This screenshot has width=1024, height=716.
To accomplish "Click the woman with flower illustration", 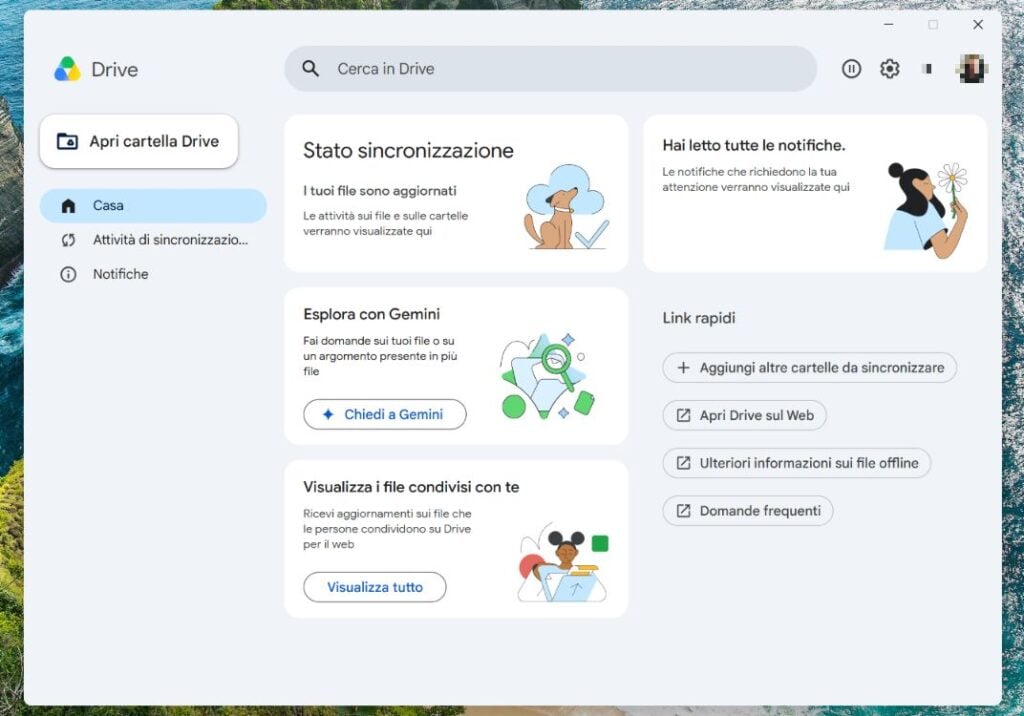I will pyautogui.click(x=925, y=210).
